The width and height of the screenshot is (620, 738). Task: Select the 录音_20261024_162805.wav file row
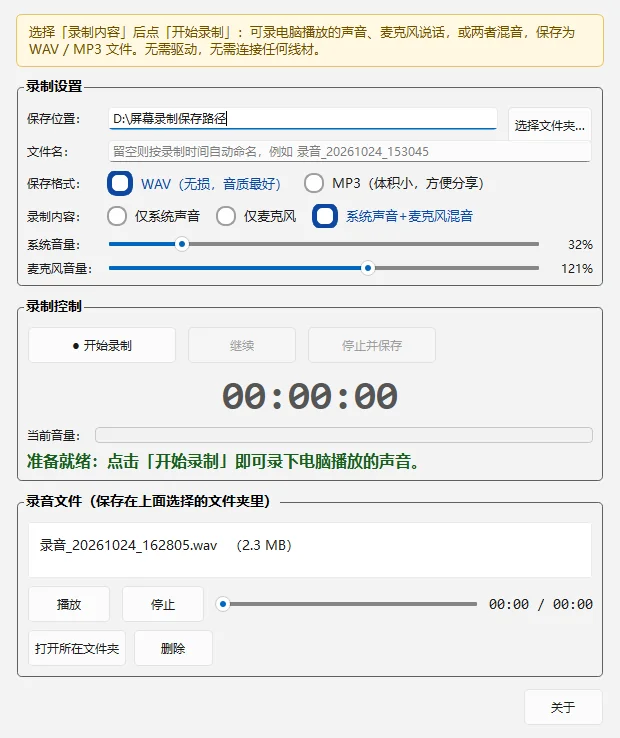(310, 545)
